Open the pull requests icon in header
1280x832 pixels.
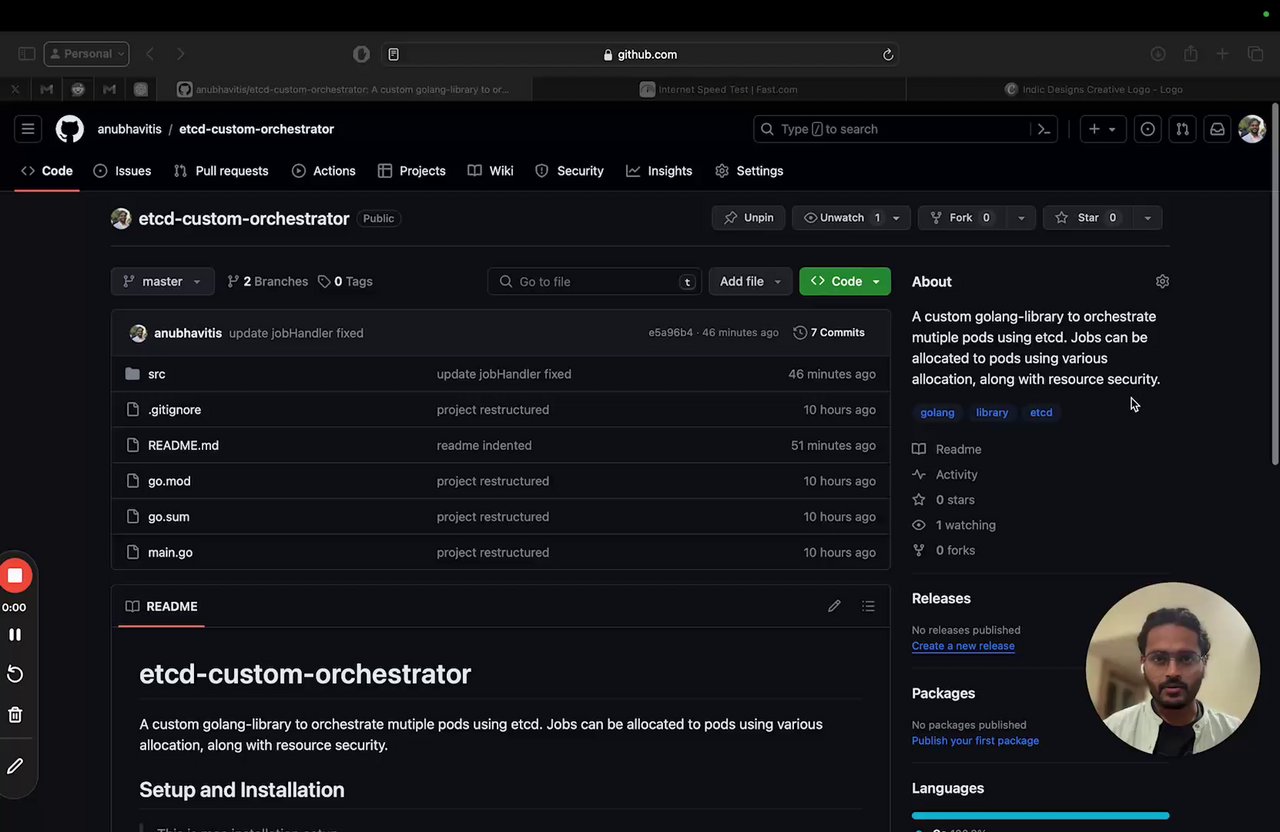pos(1182,129)
